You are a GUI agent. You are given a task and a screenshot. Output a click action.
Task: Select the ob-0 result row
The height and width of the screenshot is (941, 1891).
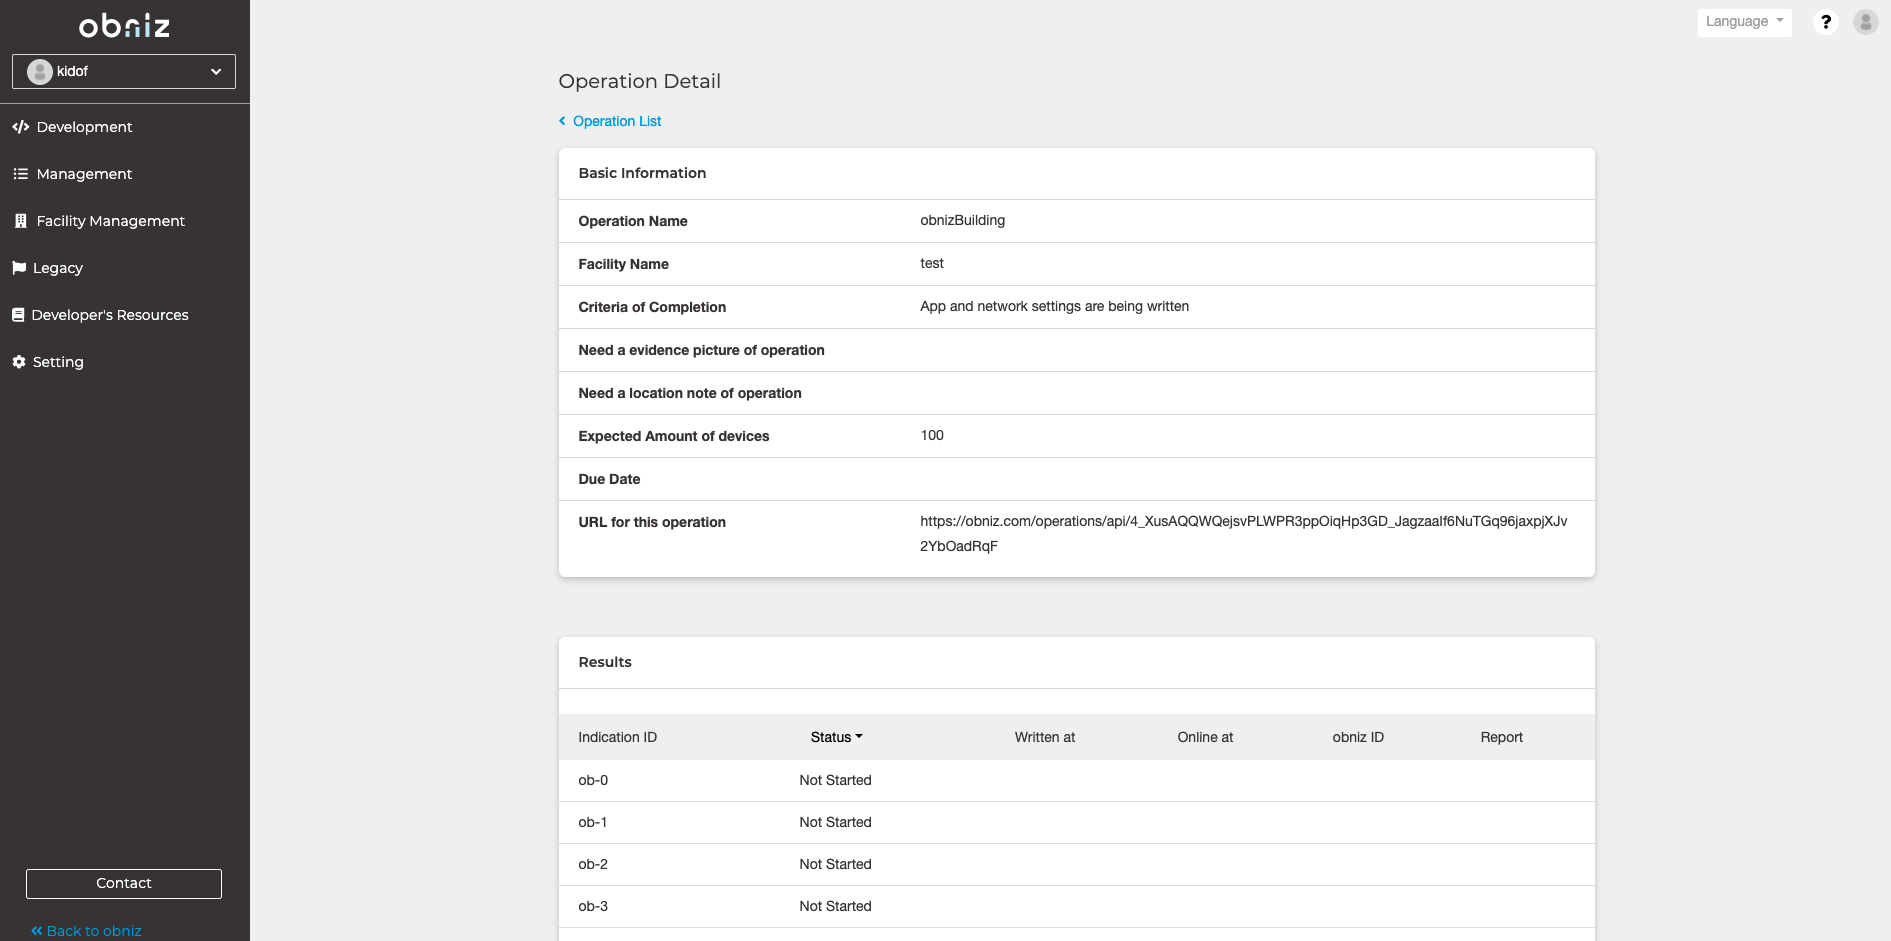pos(1076,780)
